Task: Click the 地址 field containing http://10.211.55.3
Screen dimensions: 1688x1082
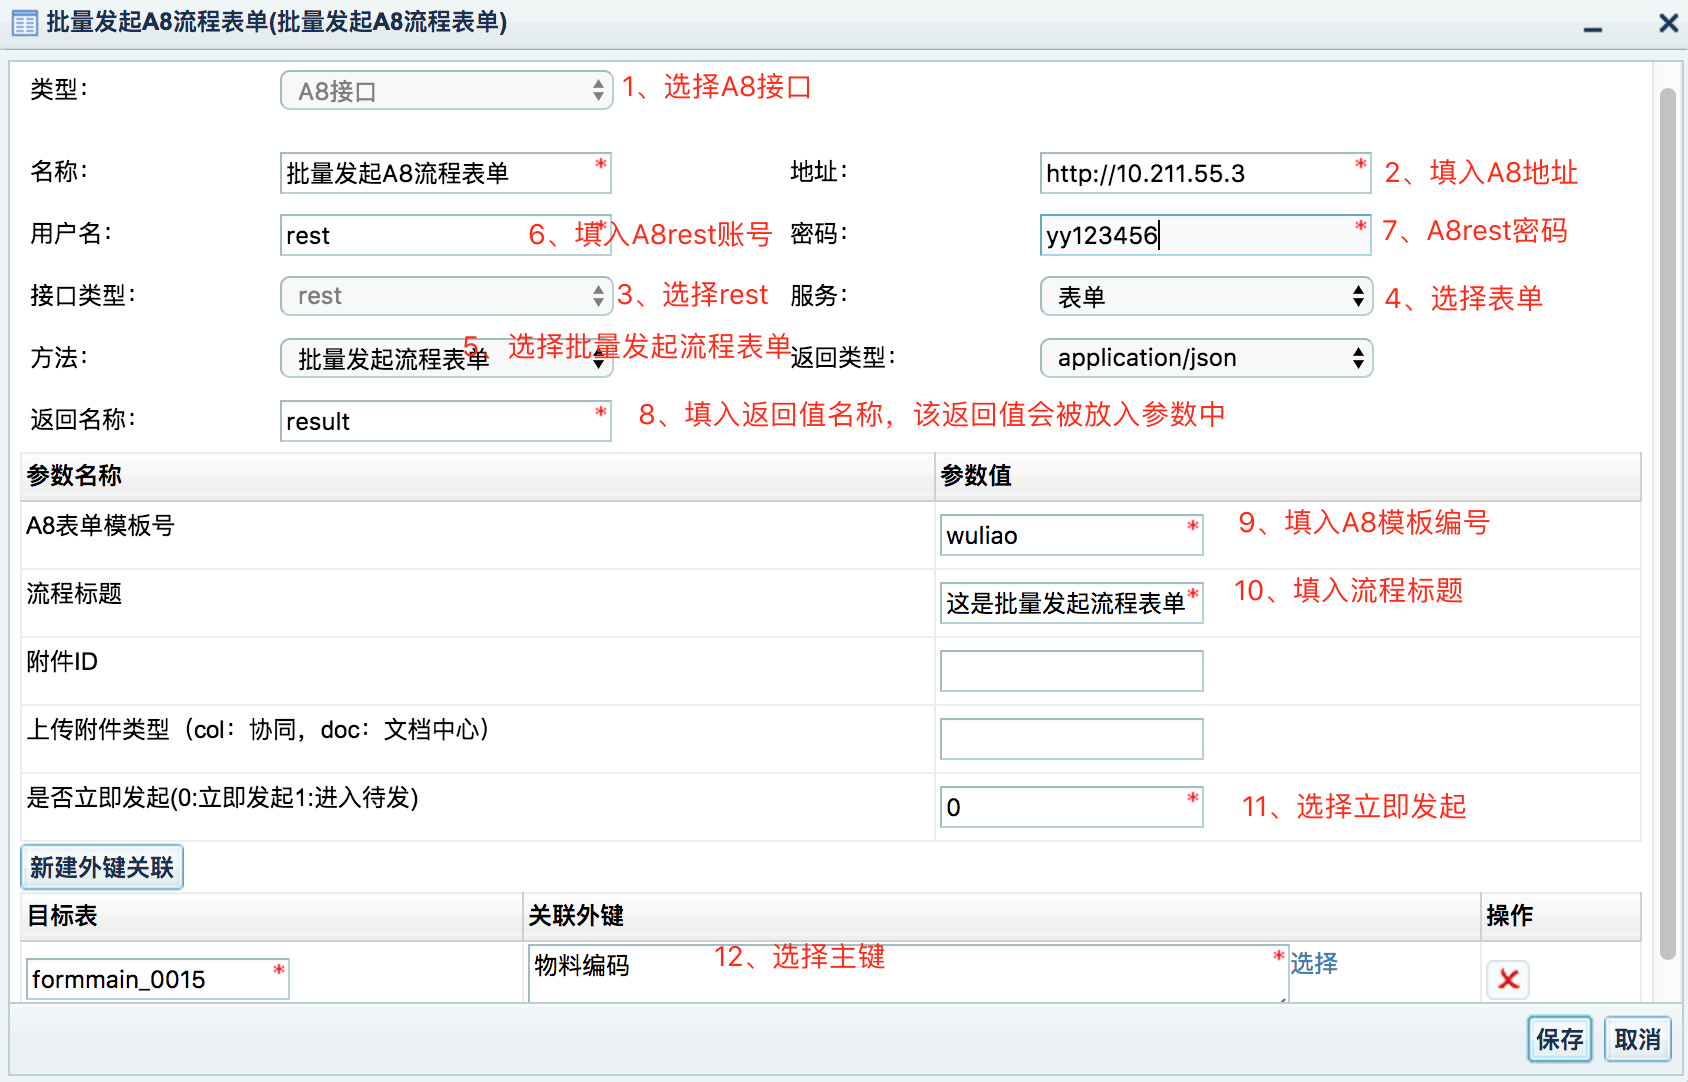Action: click(1206, 173)
